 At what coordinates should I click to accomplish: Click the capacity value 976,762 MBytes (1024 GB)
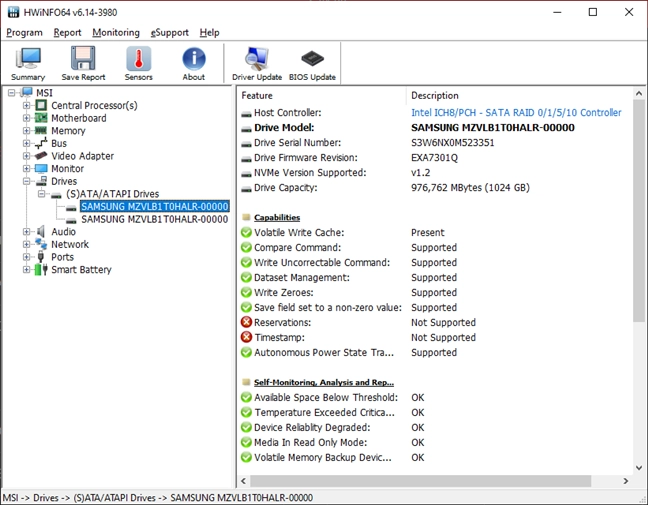(x=470, y=188)
